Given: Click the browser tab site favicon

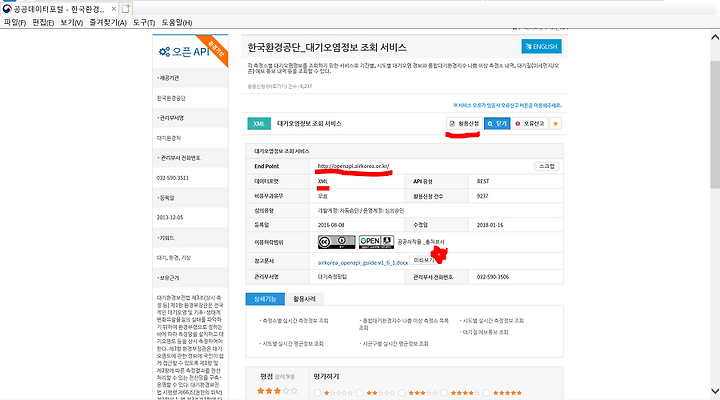Looking at the screenshot, I should click(x=7, y=9).
